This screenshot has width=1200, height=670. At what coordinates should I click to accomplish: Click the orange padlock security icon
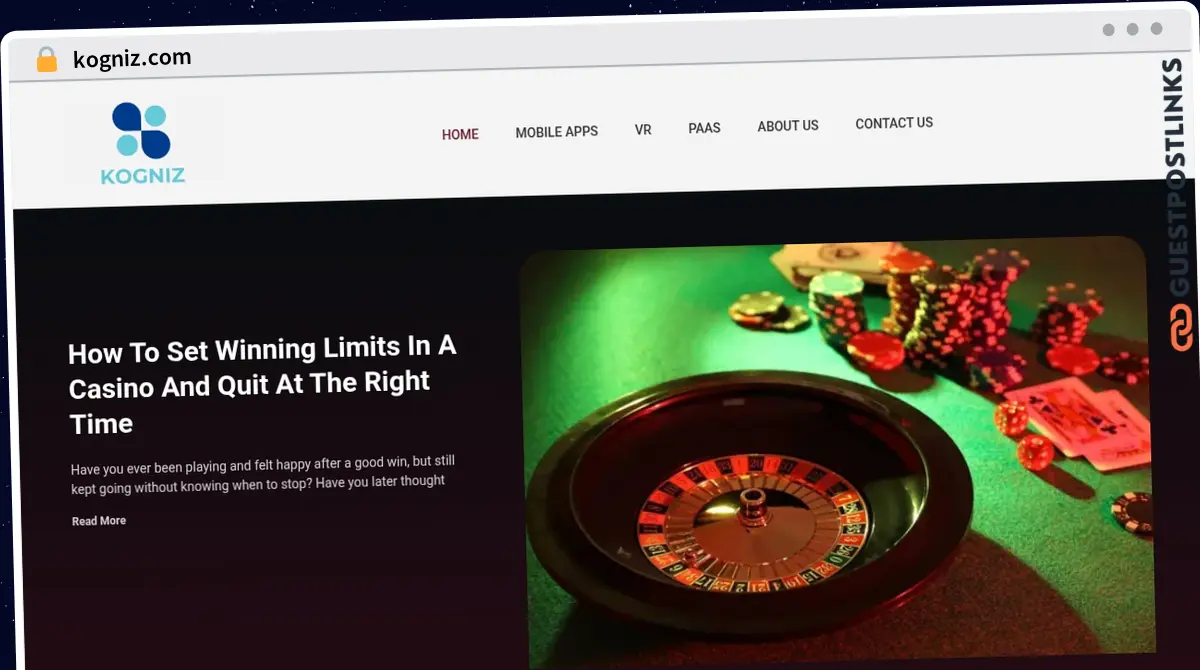[x=47, y=60]
